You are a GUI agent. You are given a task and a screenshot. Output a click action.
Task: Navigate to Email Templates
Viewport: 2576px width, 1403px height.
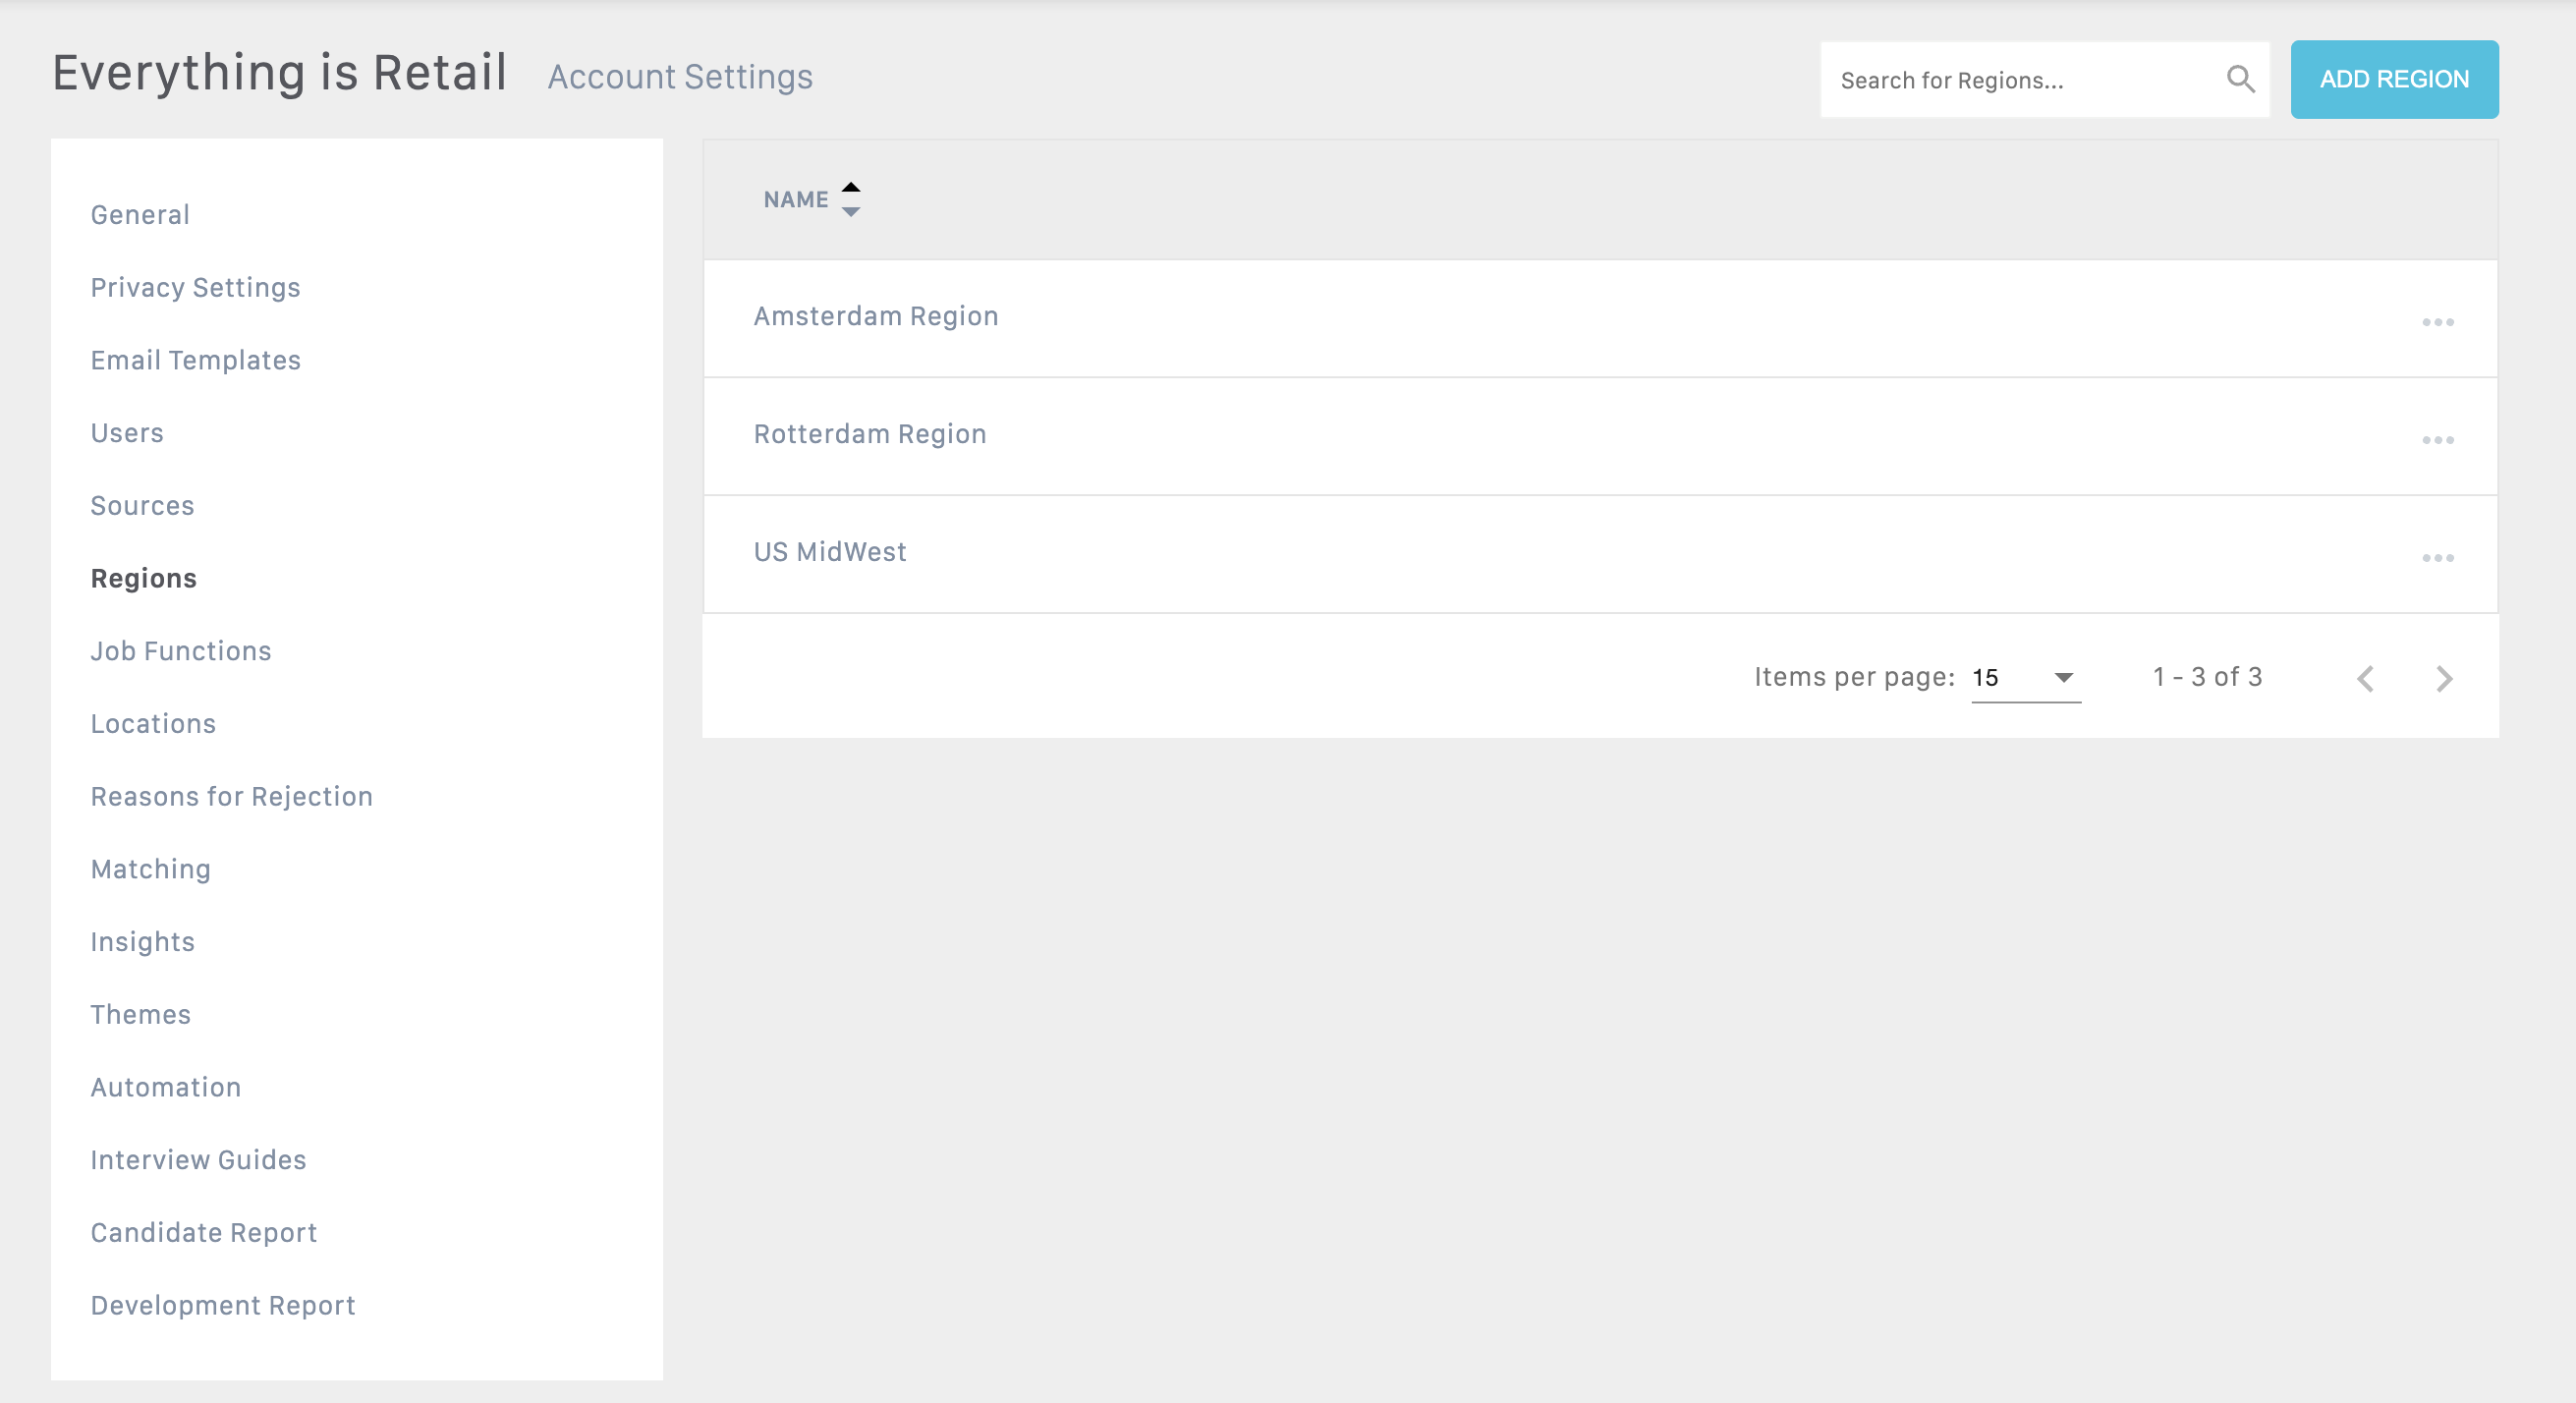coord(195,360)
